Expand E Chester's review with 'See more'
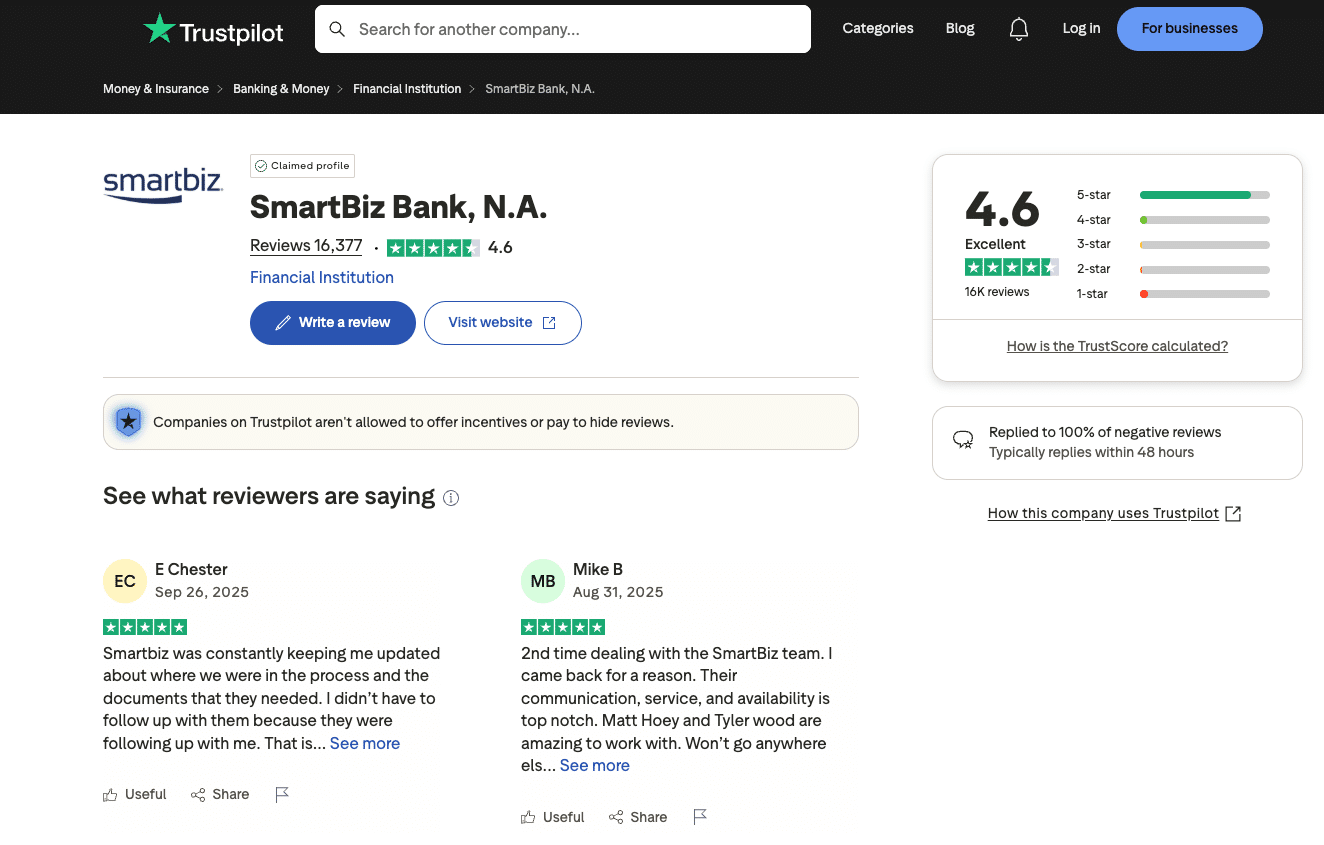The image size is (1324, 845). click(x=364, y=743)
